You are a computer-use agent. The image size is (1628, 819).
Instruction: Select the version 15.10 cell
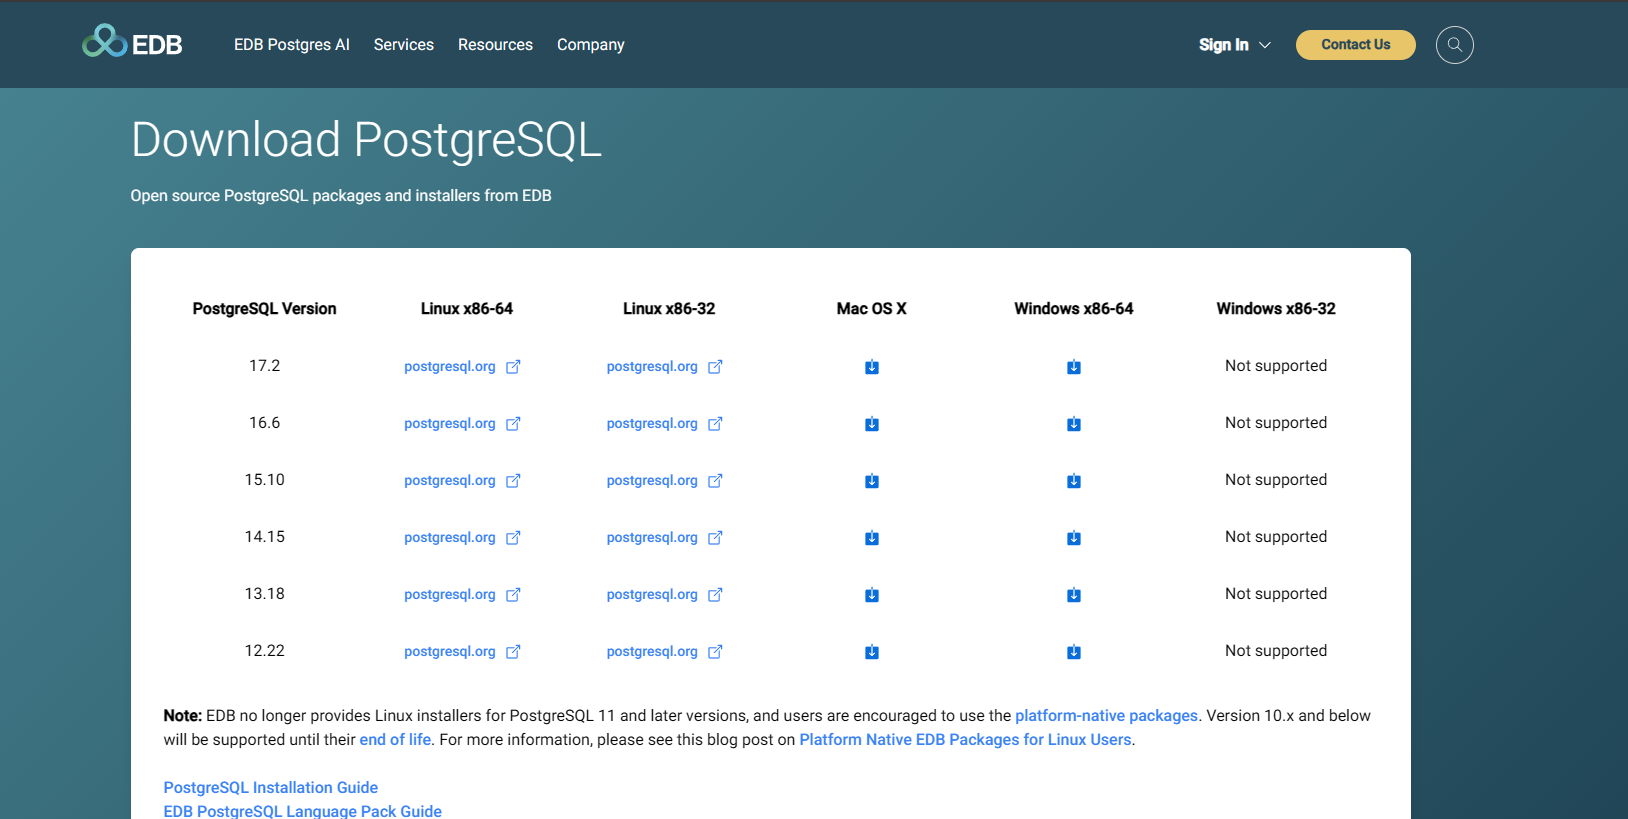[x=265, y=480]
